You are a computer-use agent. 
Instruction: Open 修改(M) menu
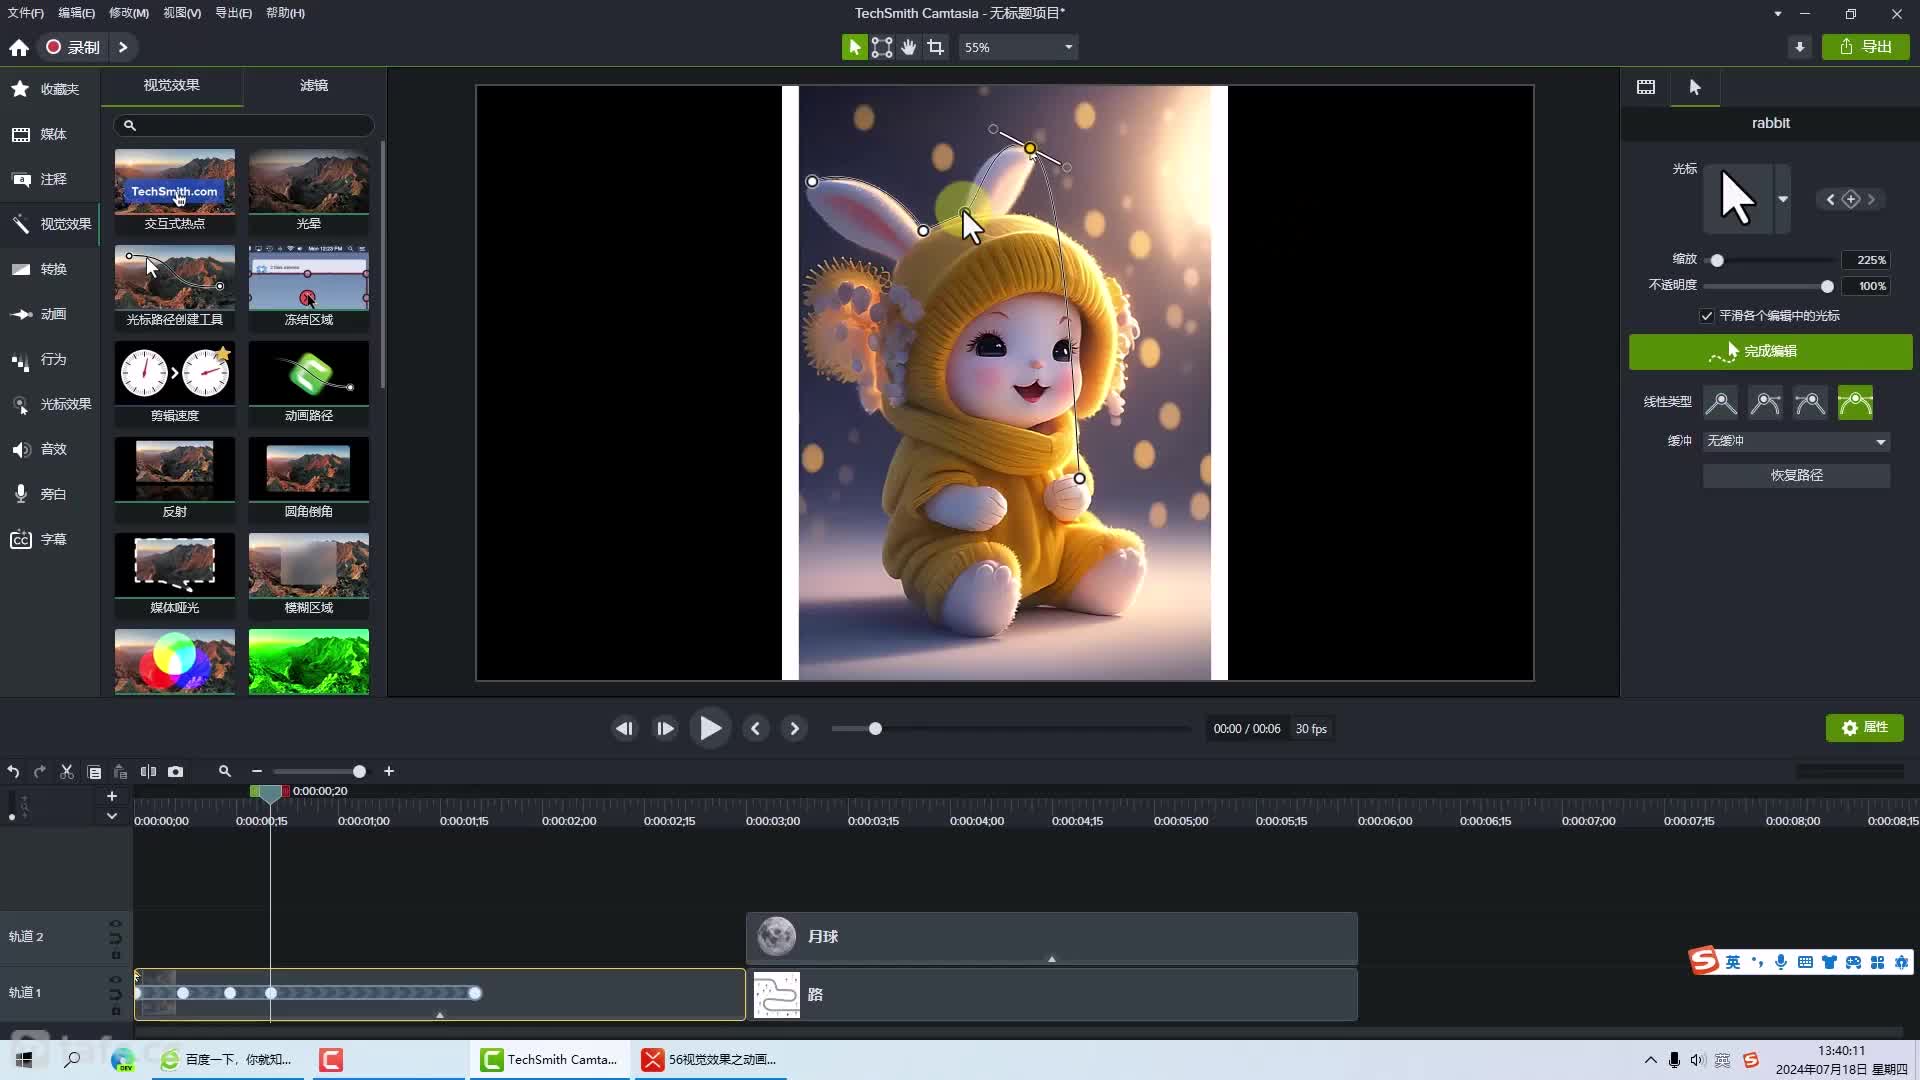tap(128, 13)
